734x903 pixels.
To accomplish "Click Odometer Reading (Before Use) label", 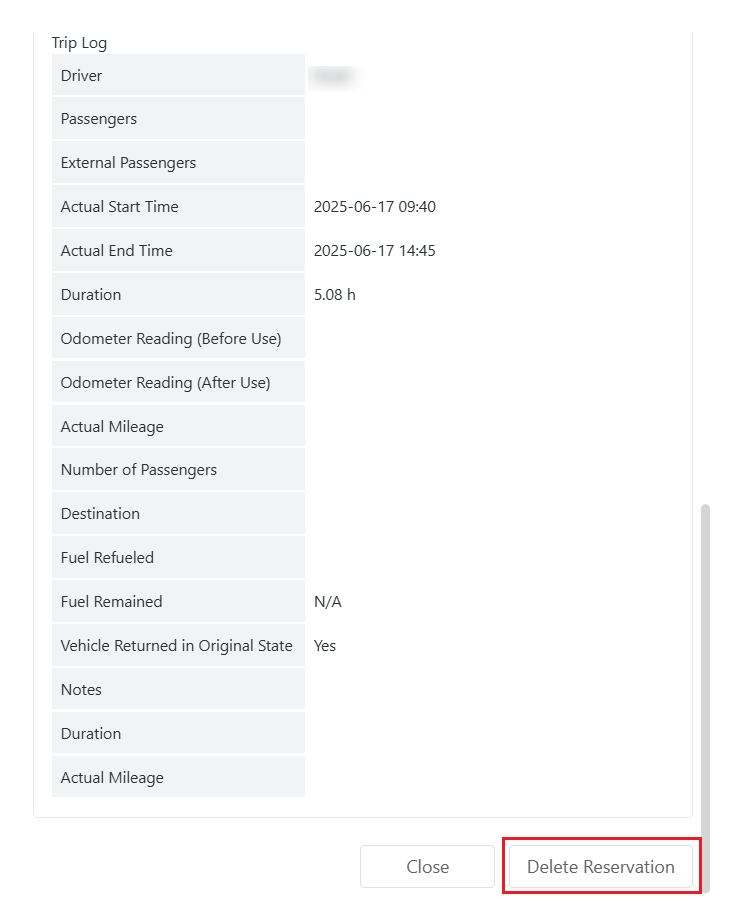I will [171, 339].
